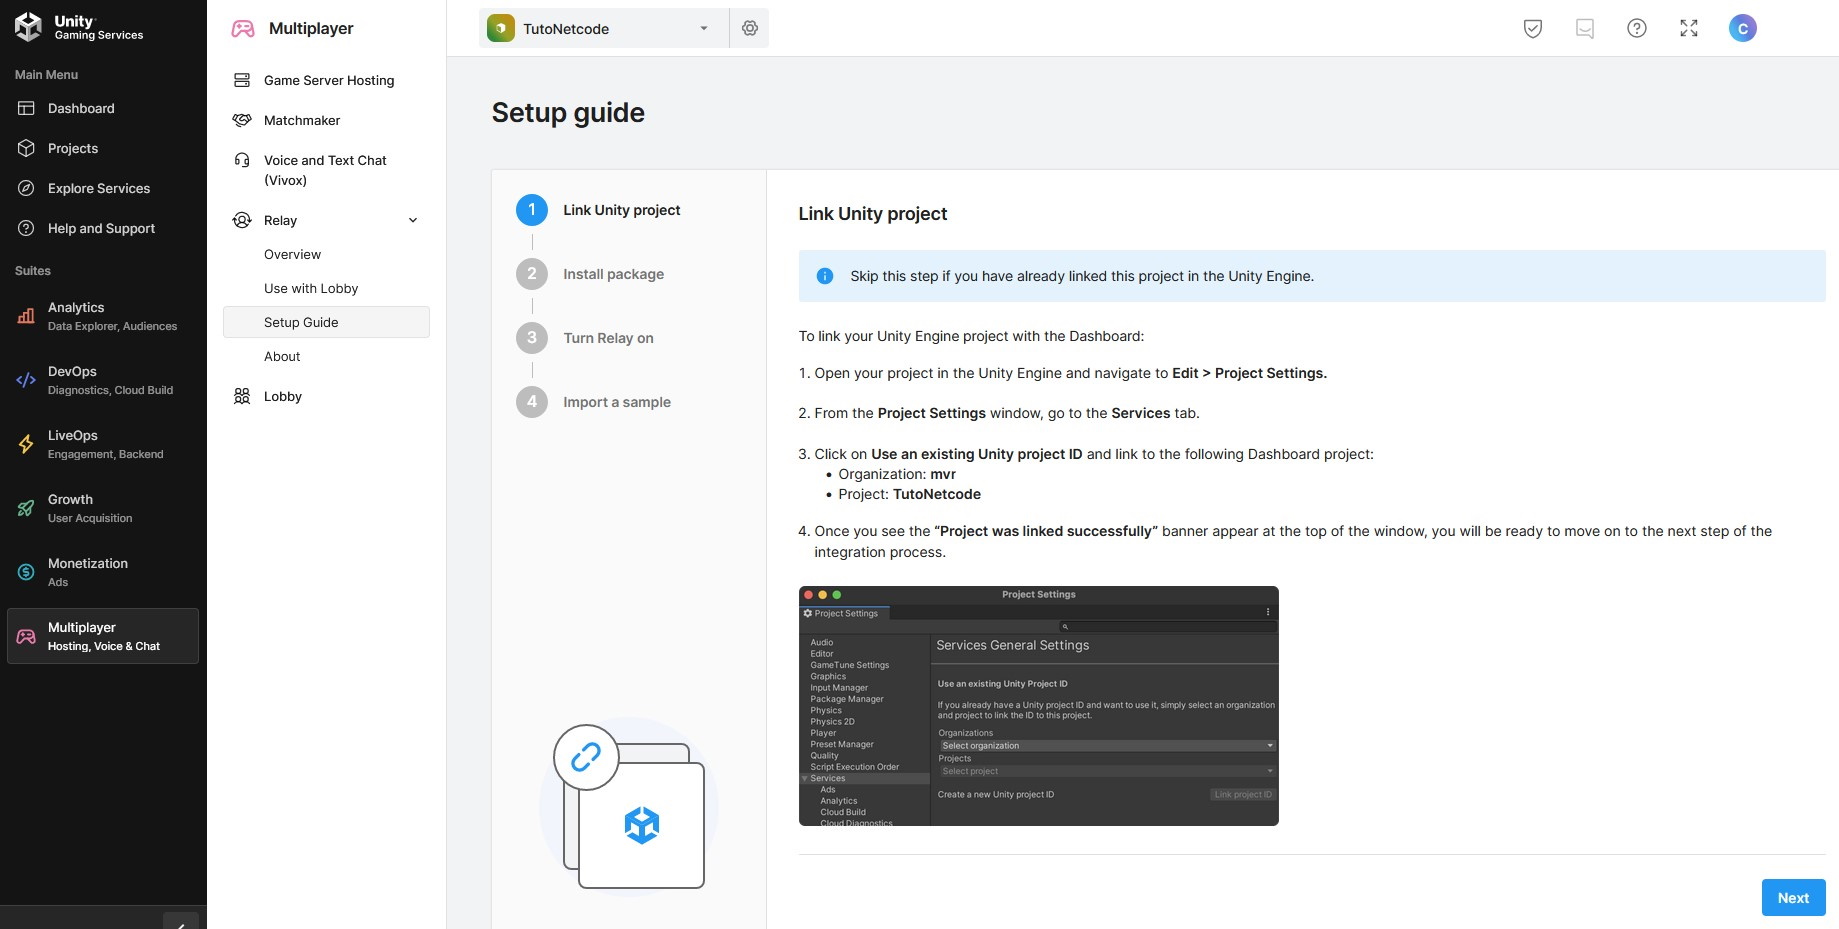Click the Lobby people icon
Screen dimensions: 1839x929
click(x=242, y=396)
